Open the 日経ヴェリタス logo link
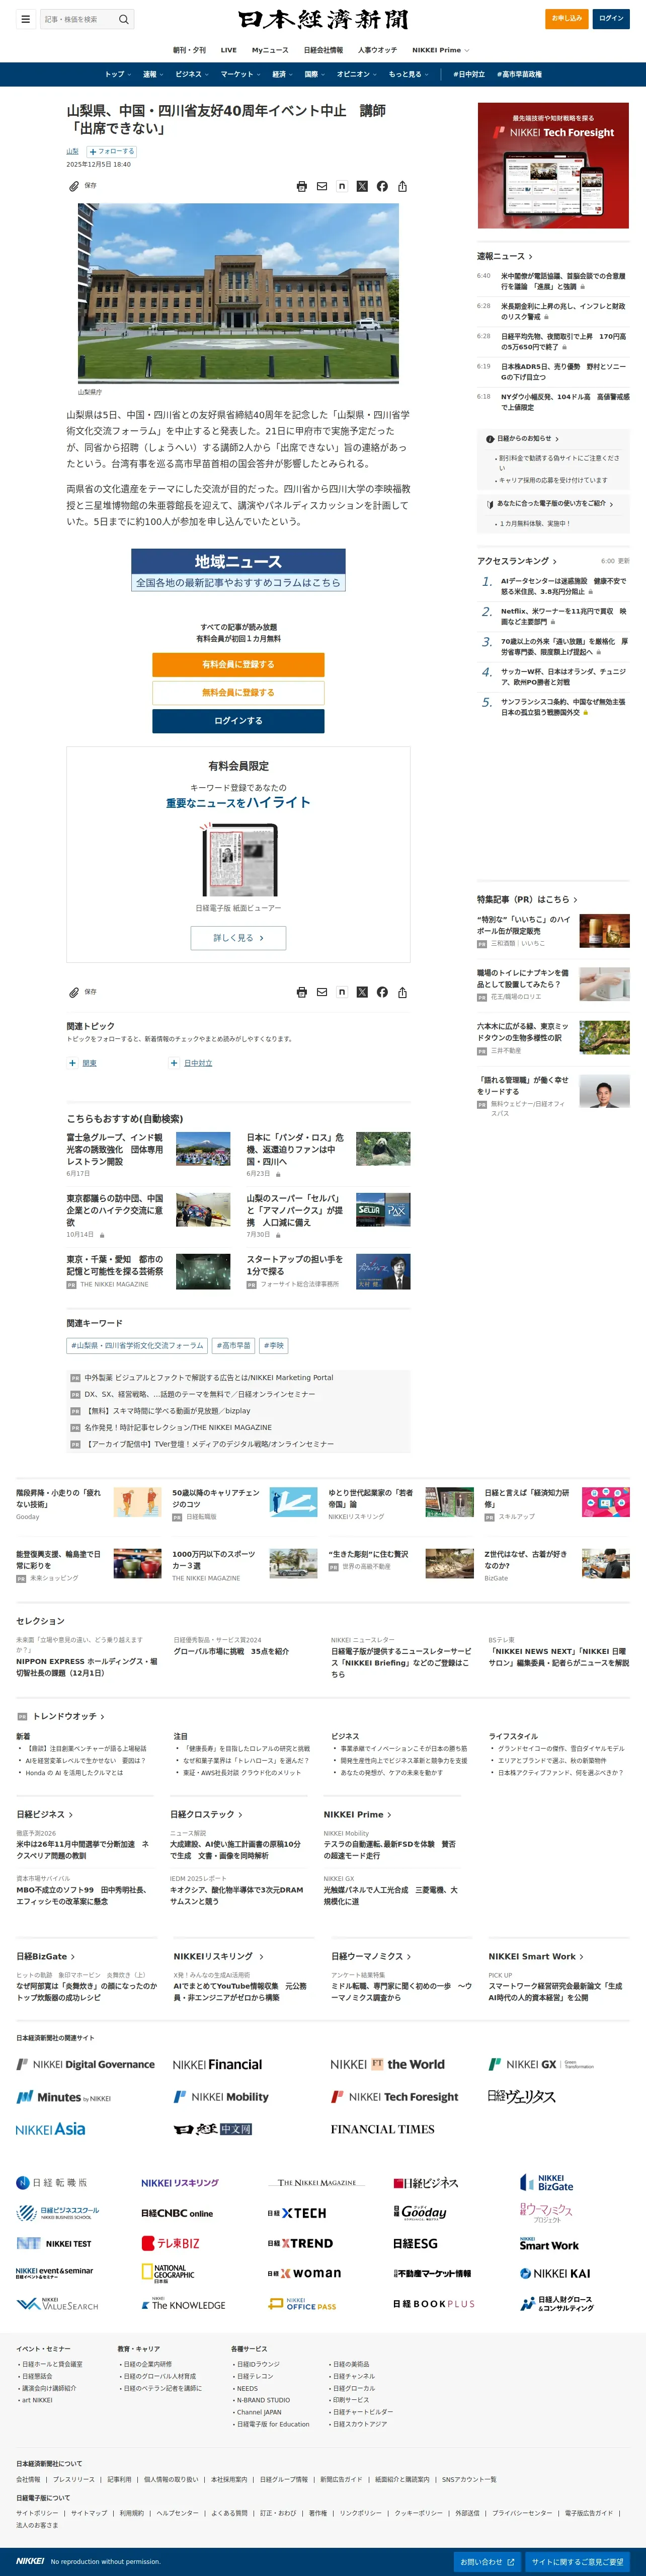 (521, 2096)
